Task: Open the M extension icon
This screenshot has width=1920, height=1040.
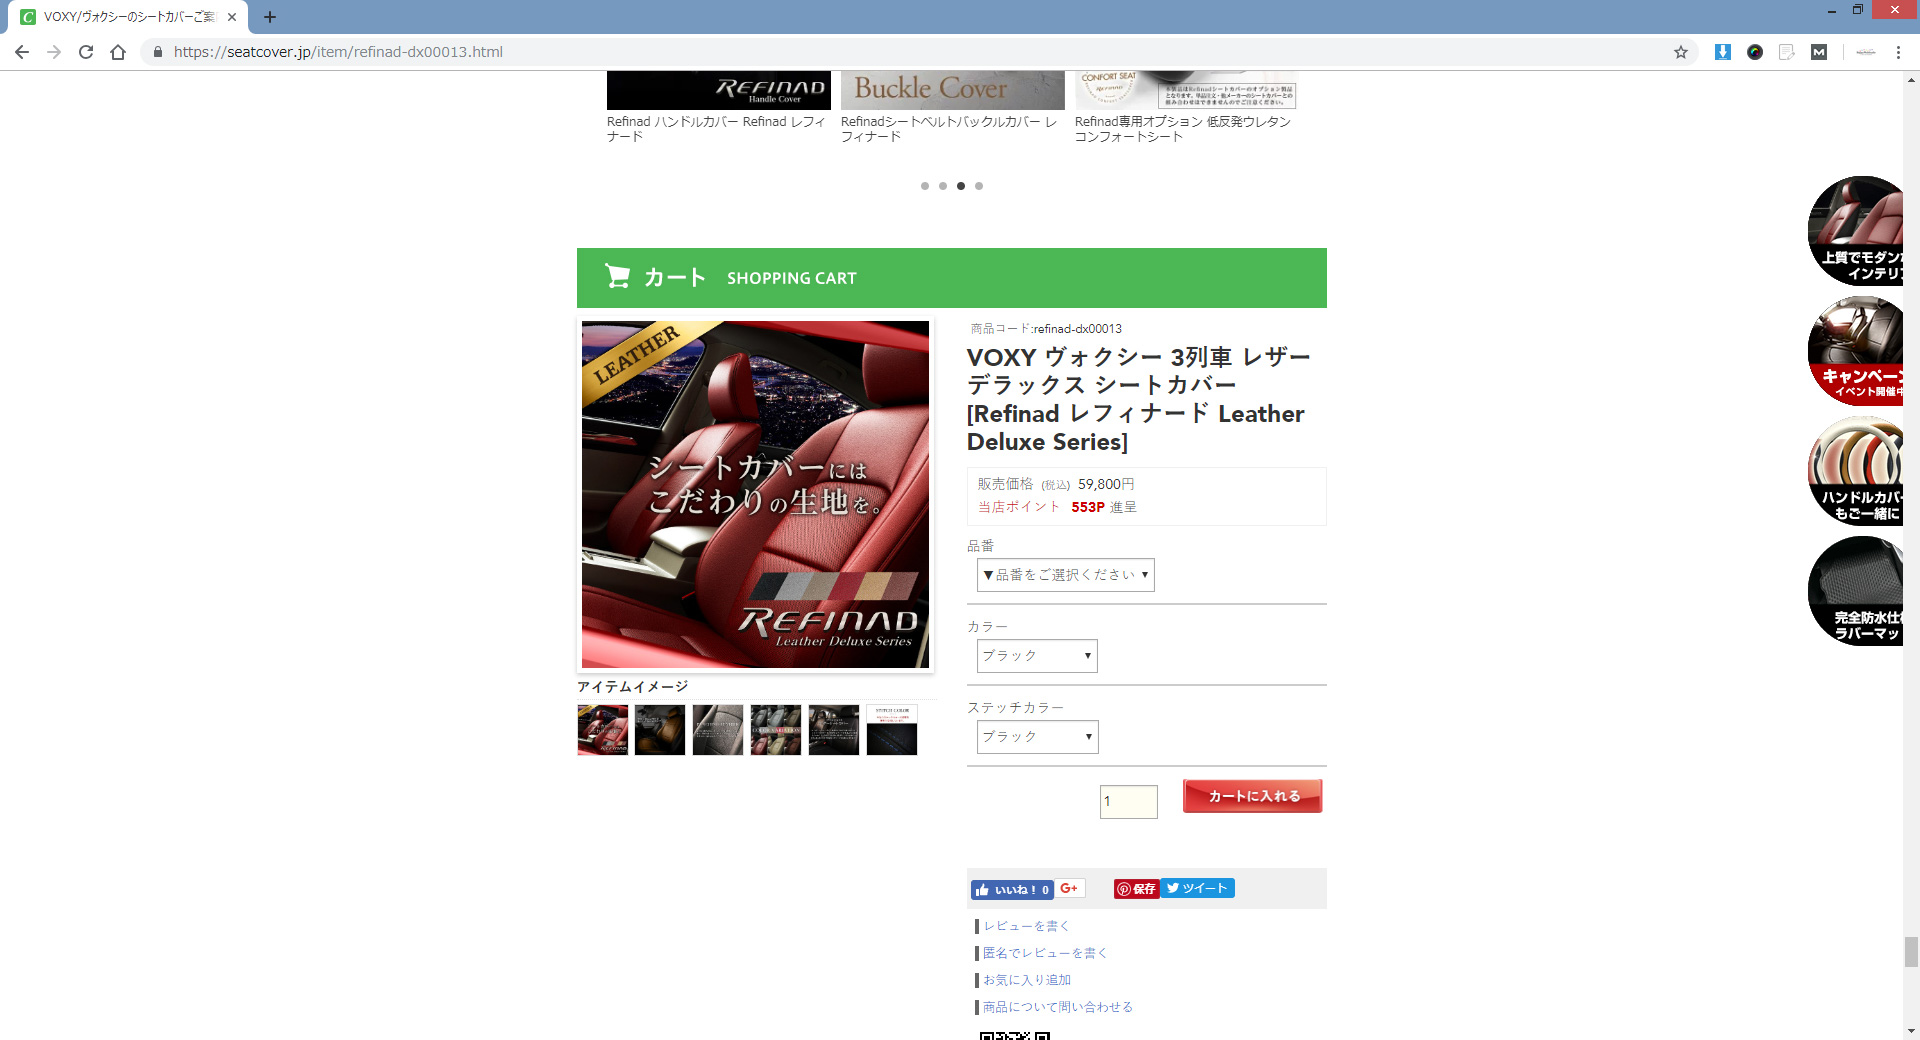Action: (x=1819, y=52)
